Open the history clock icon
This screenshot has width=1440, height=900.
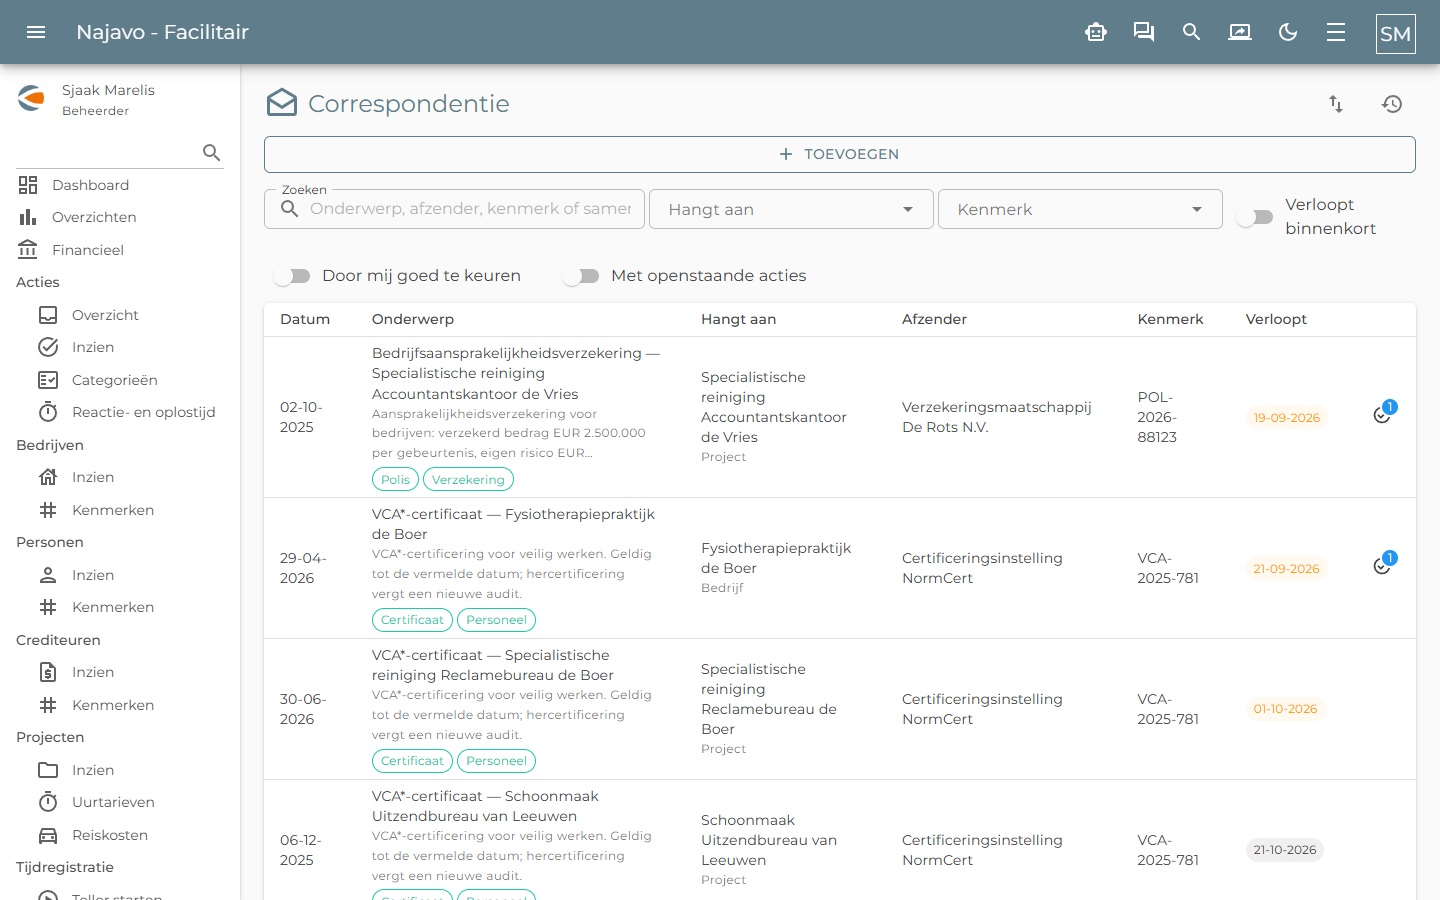click(x=1392, y=104)
